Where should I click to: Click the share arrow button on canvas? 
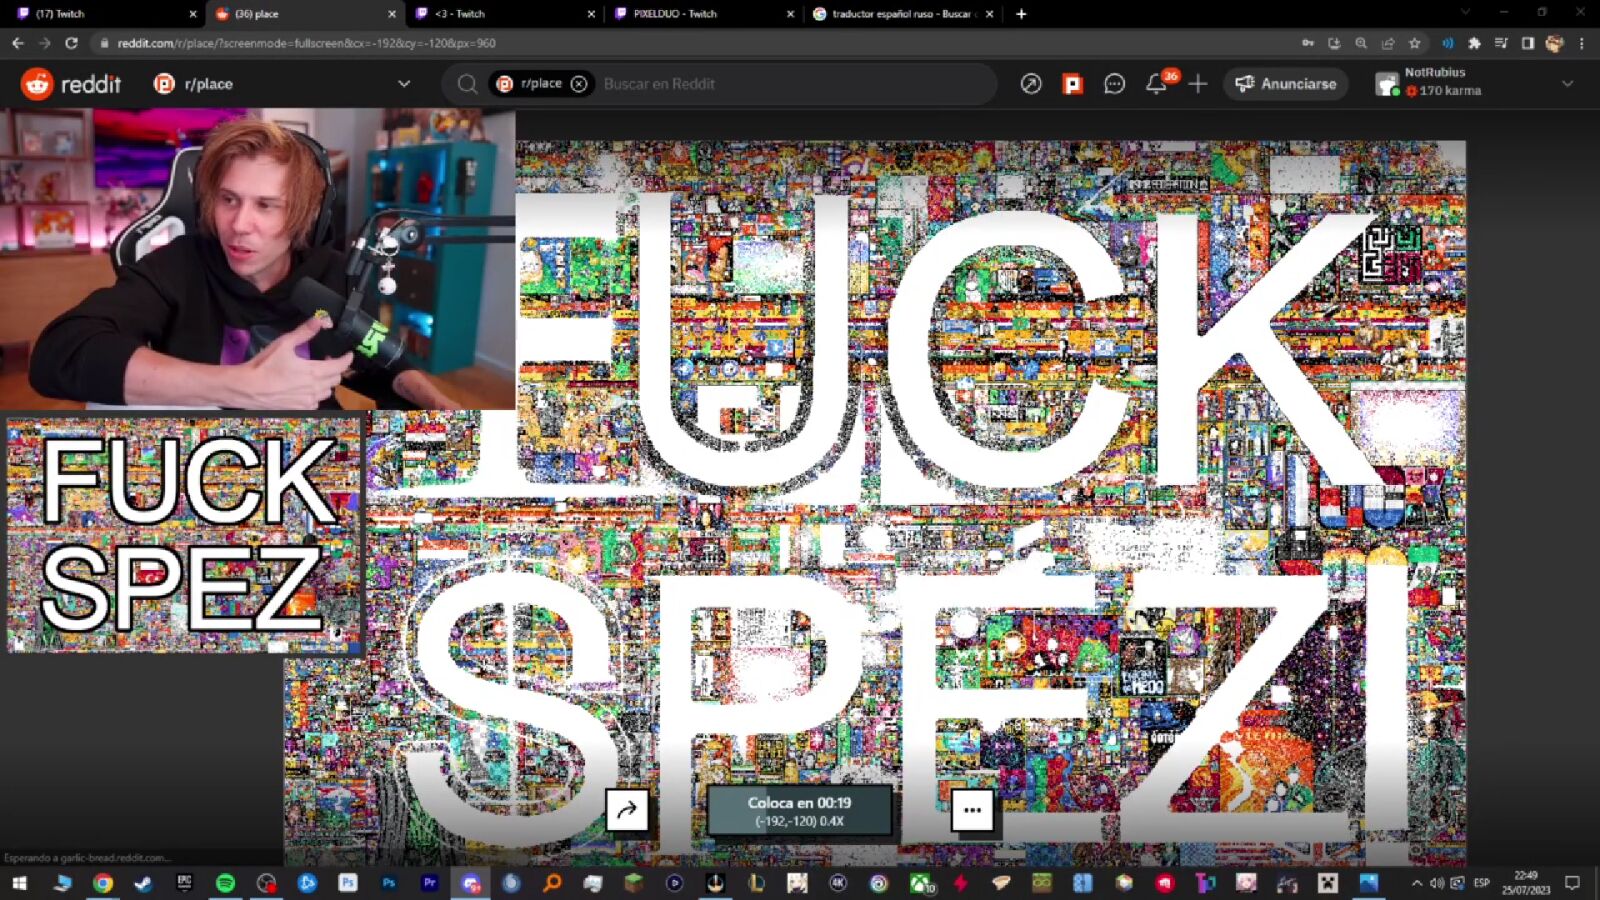tap(627, 810)
